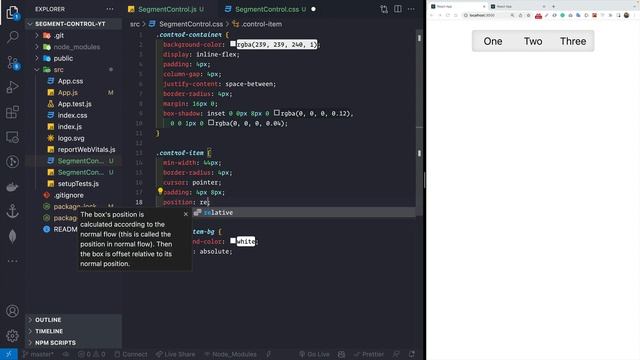
Task: Click src in the breadcrumb
Action: tap(135, 24)
